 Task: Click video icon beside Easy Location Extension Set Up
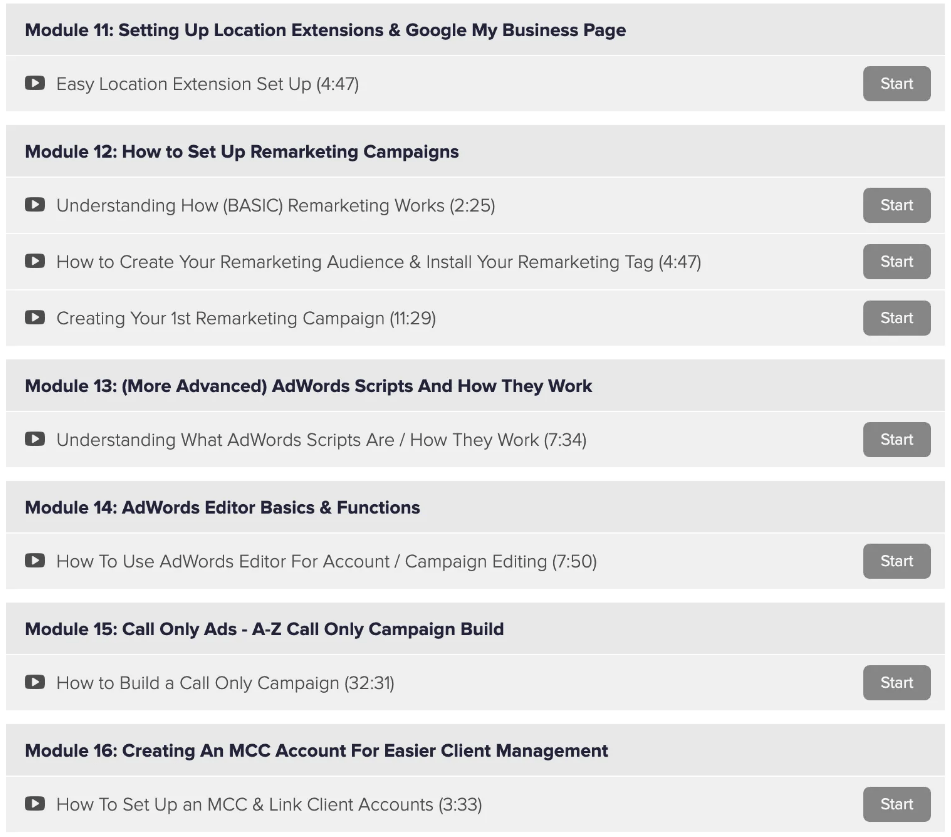[x=35, y=84]
